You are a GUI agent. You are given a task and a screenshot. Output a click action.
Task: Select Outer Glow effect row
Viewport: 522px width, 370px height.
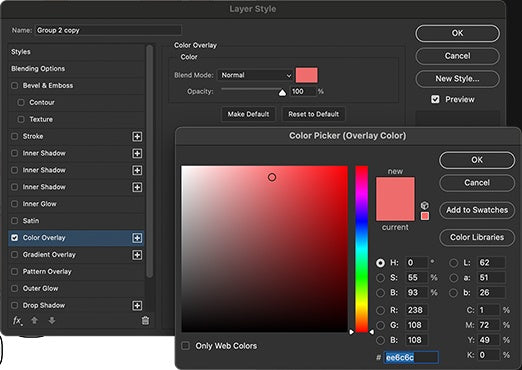[76, 288]
